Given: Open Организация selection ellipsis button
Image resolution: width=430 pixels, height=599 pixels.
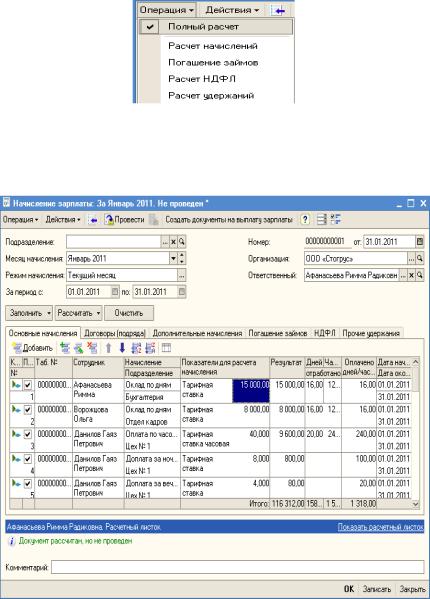Looking at the screenshot, I should pyautogui.click(x=411, y=259).
